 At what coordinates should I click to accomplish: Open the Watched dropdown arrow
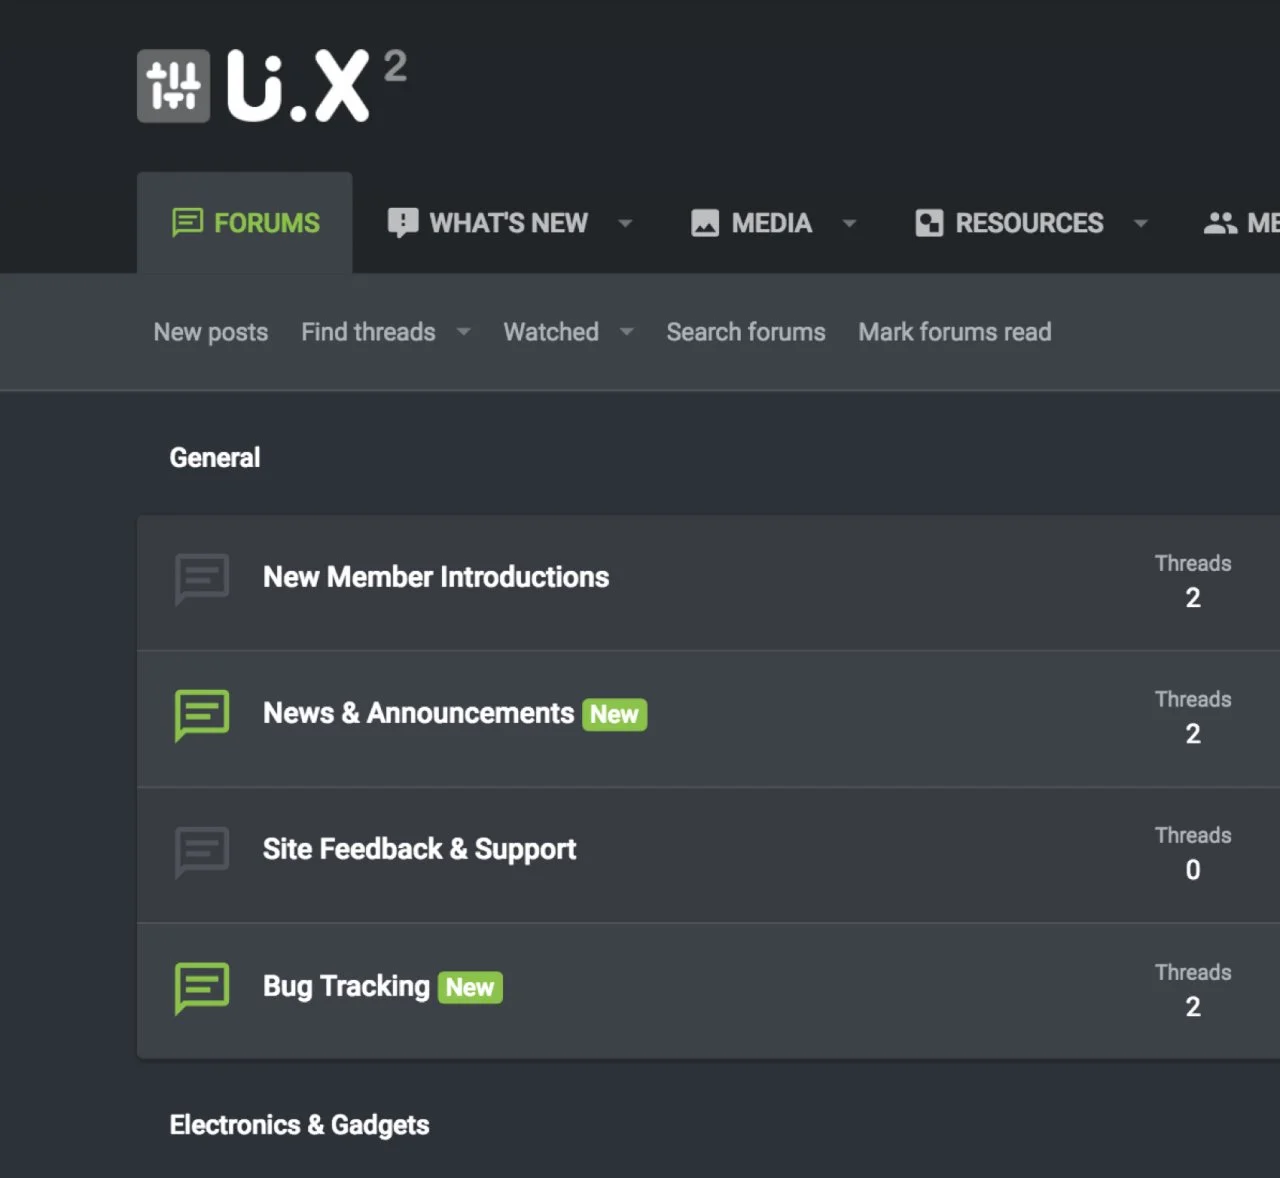click(x=627, y=332)
